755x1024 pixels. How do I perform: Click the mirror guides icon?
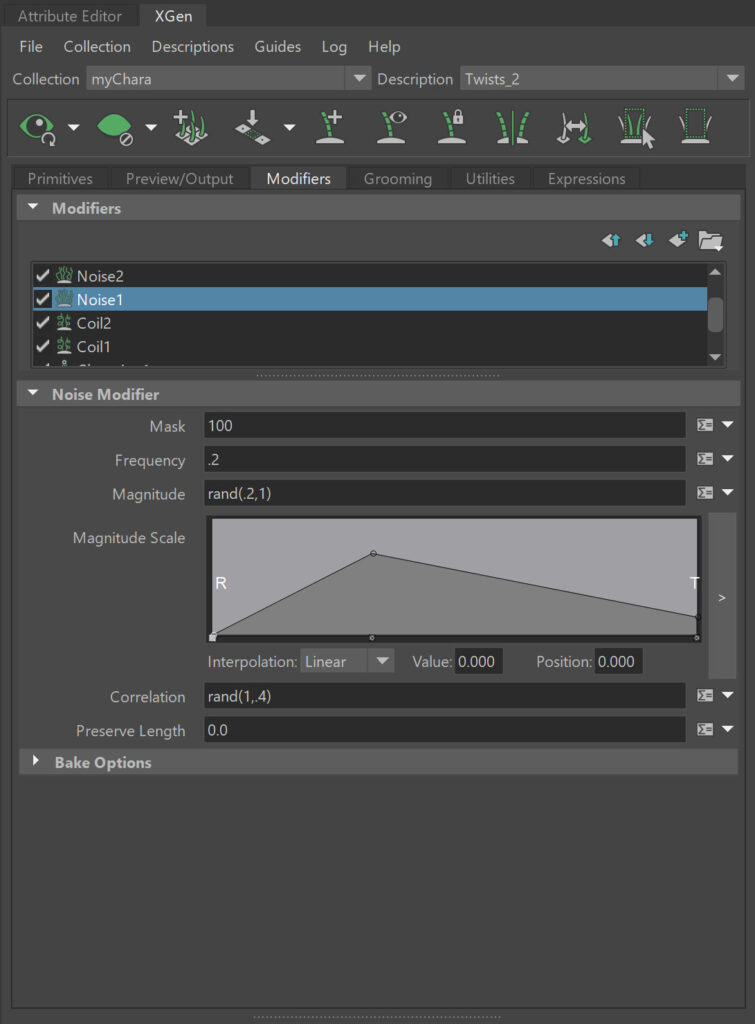pyautogui.click(x=512, y=128)
